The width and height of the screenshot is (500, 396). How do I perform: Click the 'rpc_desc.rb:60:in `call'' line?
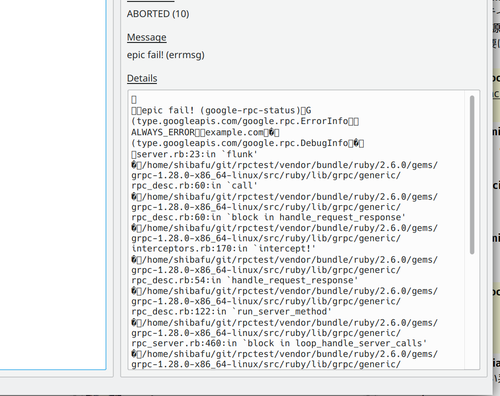(194, 186)
